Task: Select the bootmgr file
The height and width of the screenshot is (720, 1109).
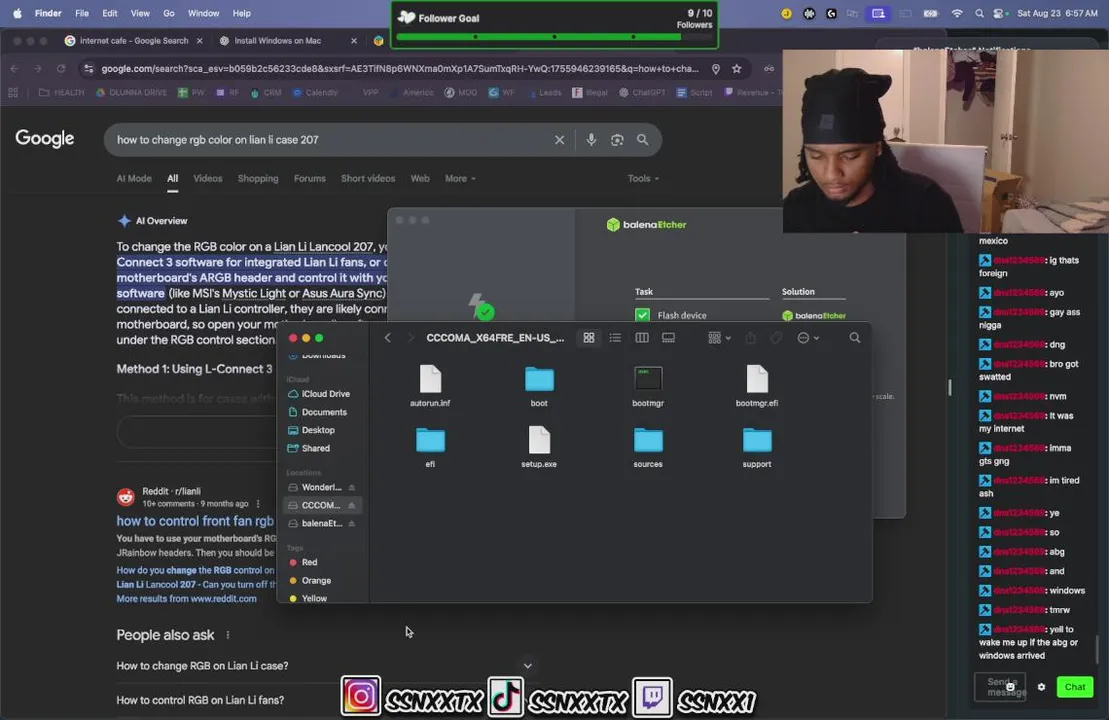Action: (648, 386)
